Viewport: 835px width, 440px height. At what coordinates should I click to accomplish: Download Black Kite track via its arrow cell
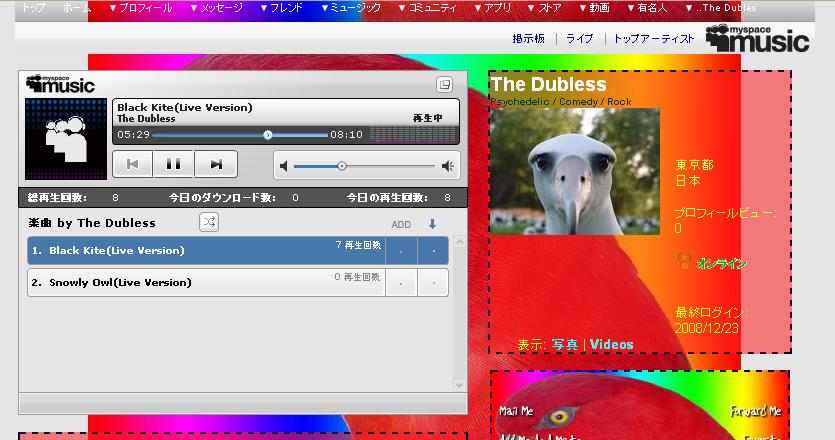point(433,250)
